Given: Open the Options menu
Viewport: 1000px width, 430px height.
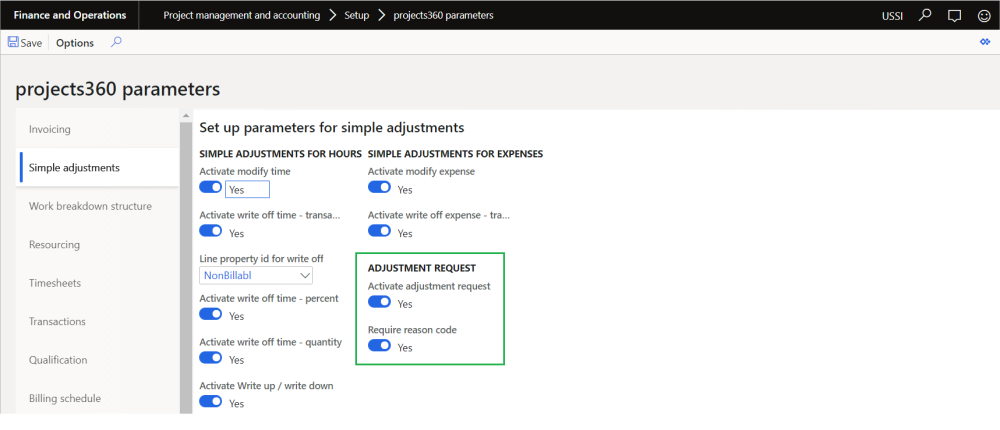Looking at the screenshot, I should [x=75, y=43].
